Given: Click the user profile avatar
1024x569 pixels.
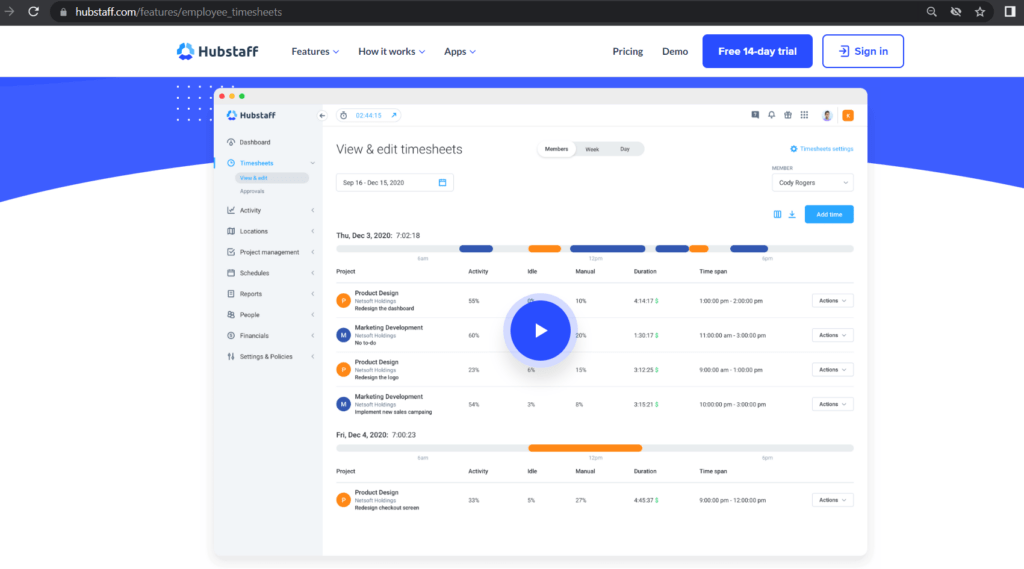Looking at the screenshot, I should pos(827,116).
